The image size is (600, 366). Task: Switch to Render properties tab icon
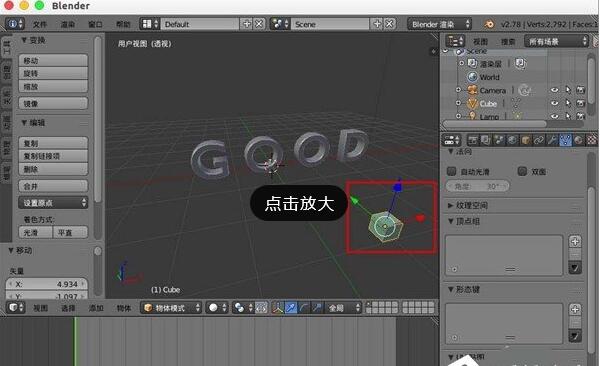[x=473, y=141]
